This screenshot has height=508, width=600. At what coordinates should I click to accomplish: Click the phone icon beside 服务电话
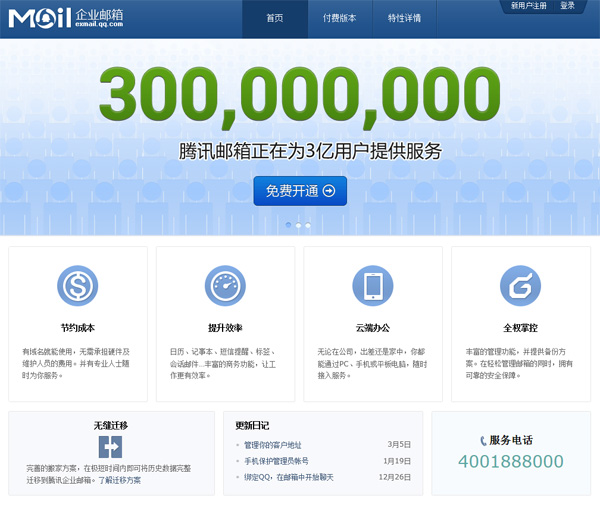(484, 440)
